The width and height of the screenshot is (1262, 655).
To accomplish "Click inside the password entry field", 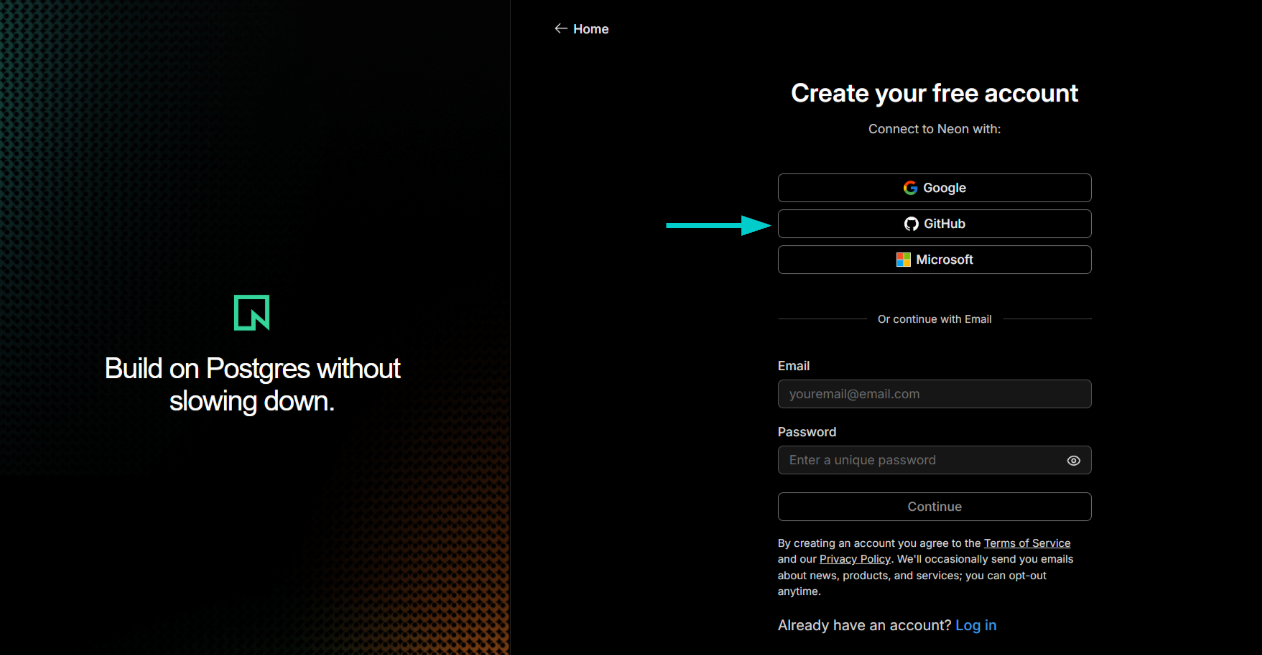I will [x=920, y=460].
